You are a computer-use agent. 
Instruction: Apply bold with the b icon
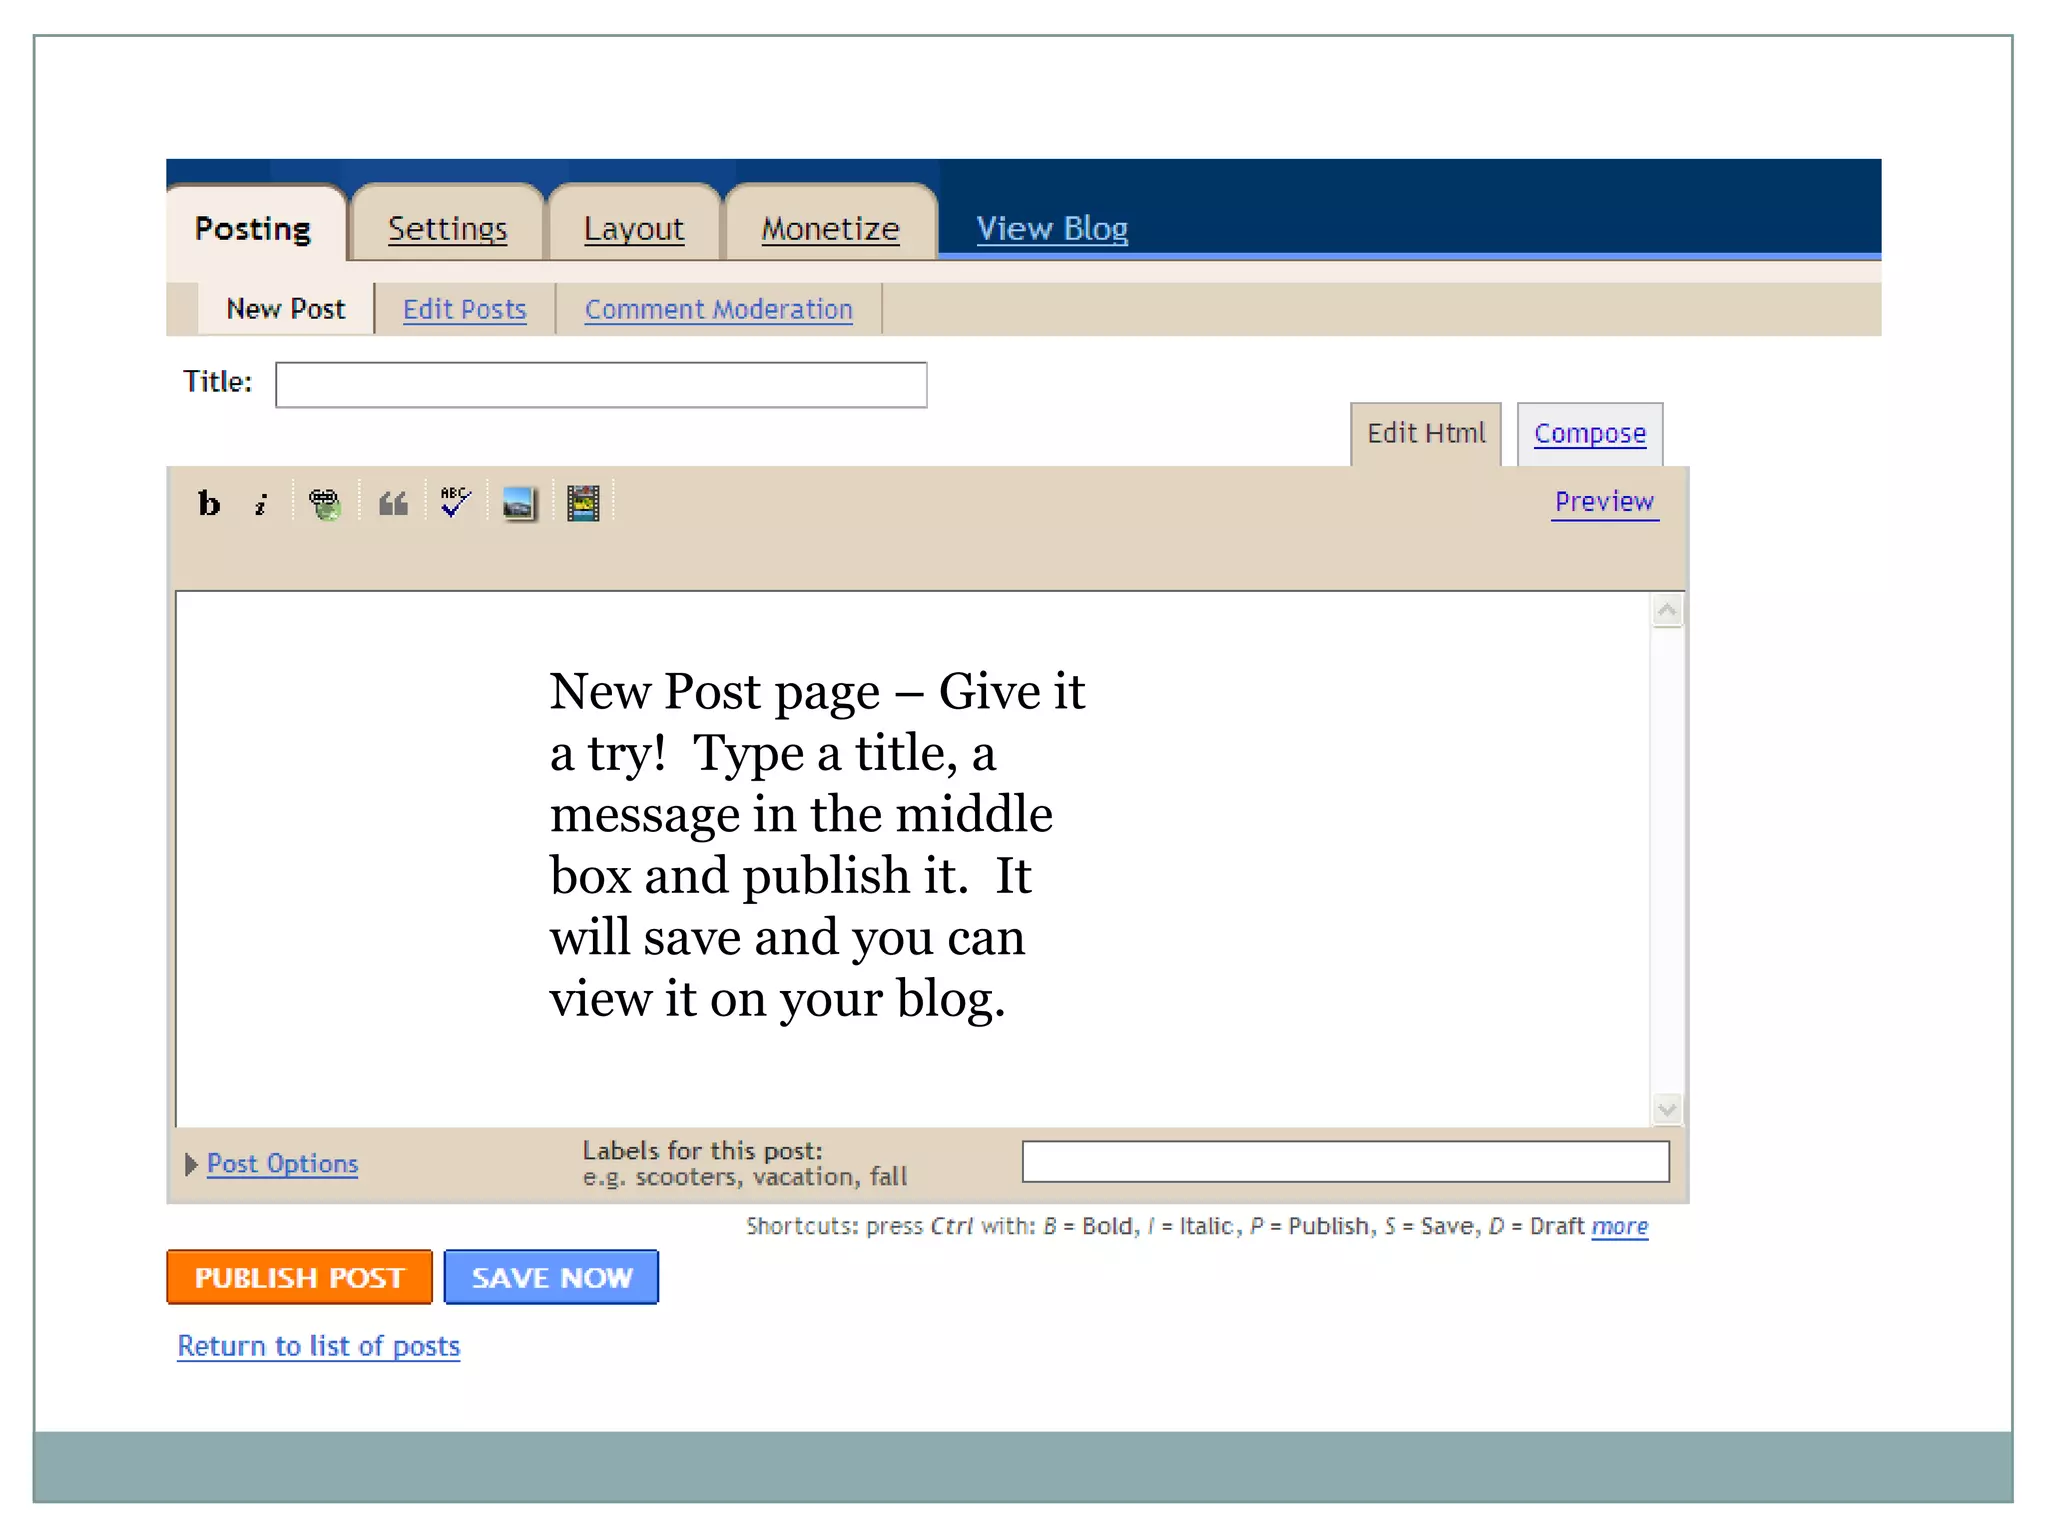pyautogui.click(x=209, y=503)
